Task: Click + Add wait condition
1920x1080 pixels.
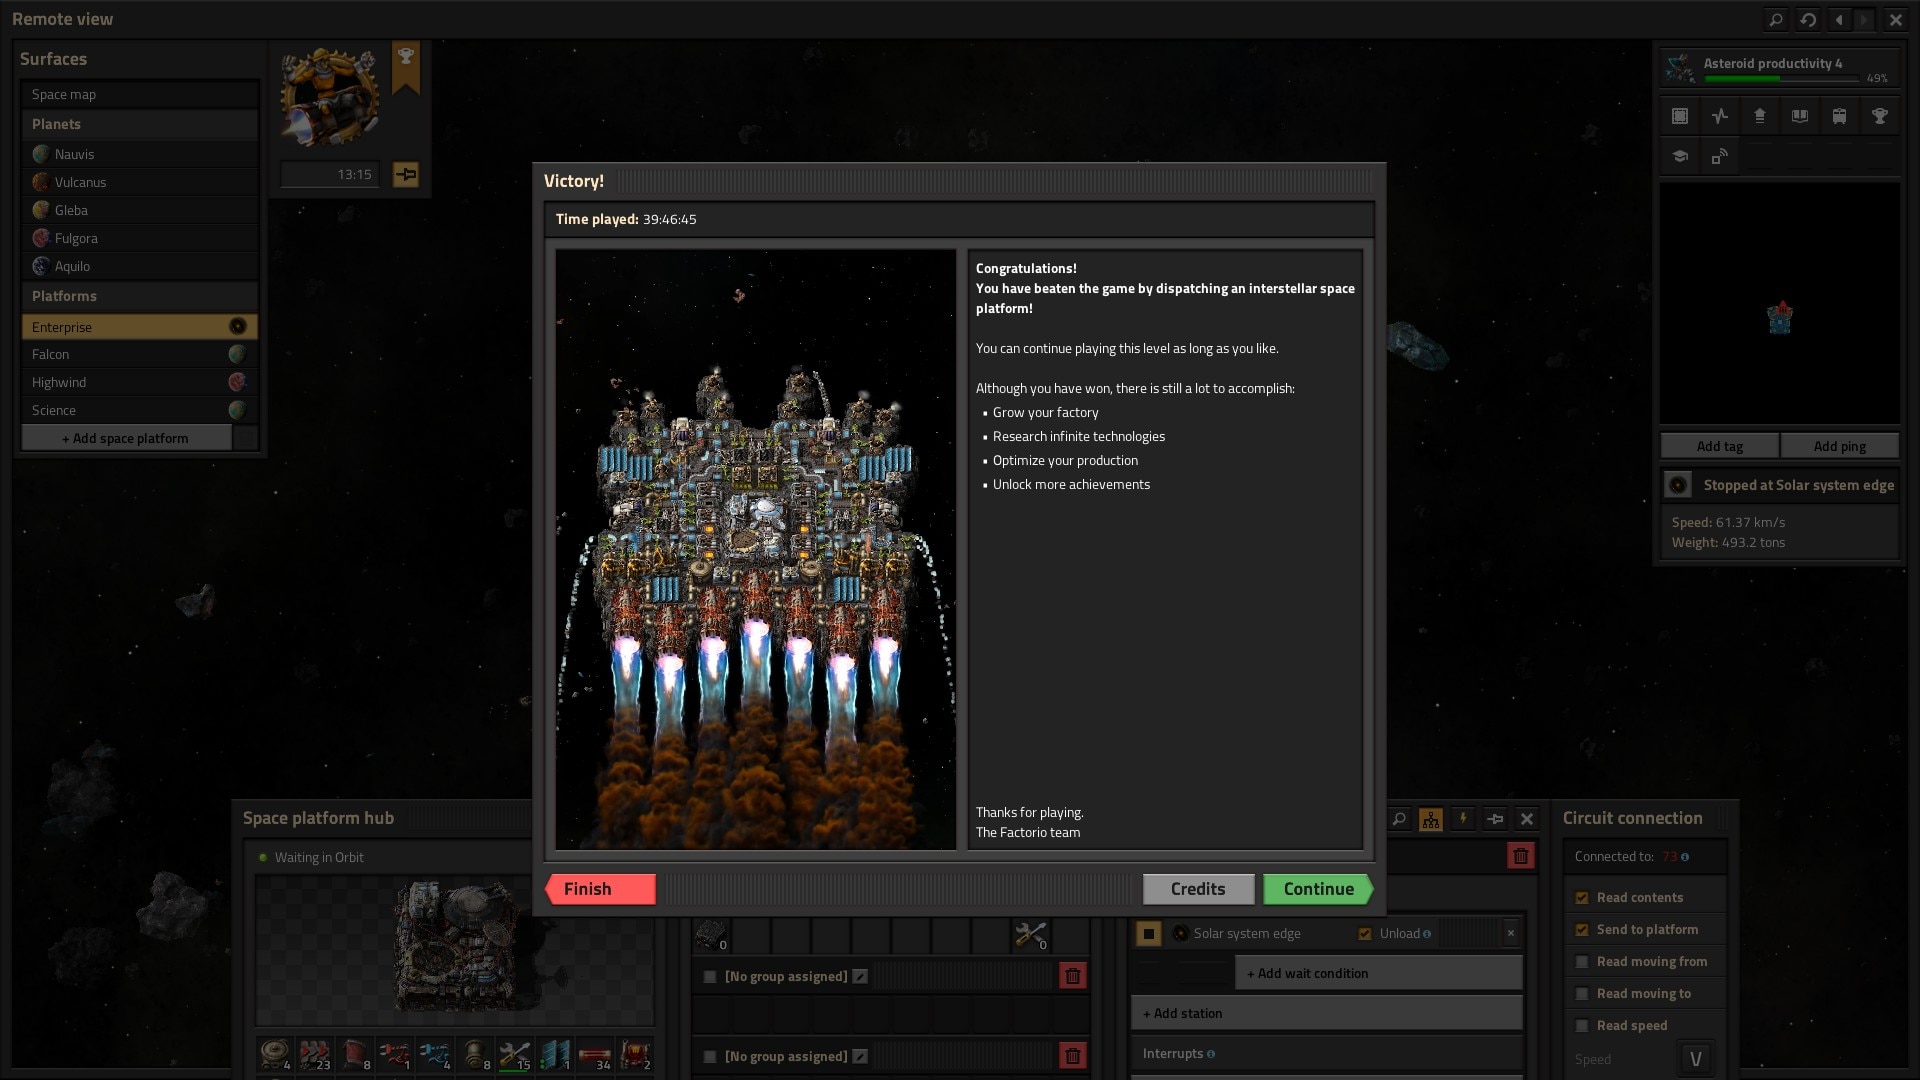Action: pyautogui.click(x=1379, y=973)
